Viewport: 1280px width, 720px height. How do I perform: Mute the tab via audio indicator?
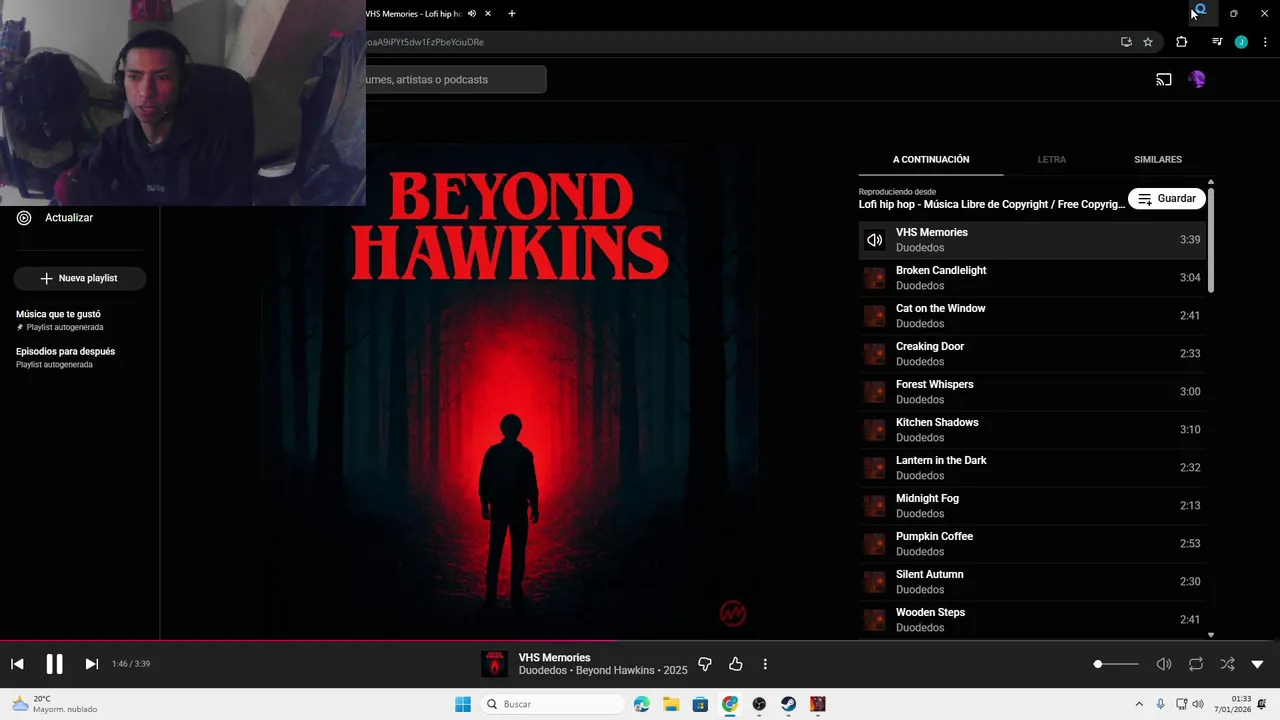click(x=471, y=14)
